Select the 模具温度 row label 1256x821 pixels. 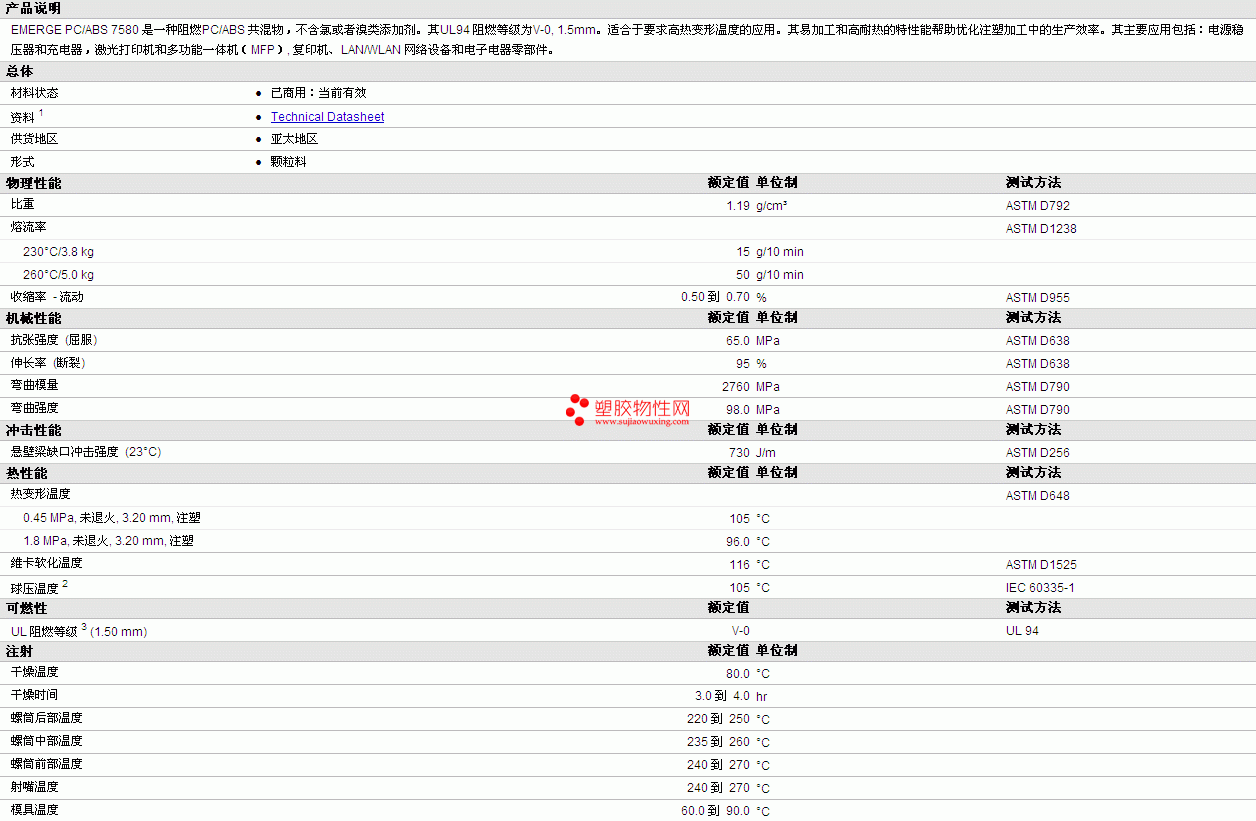pyautogui.click(x=35, y=809)
